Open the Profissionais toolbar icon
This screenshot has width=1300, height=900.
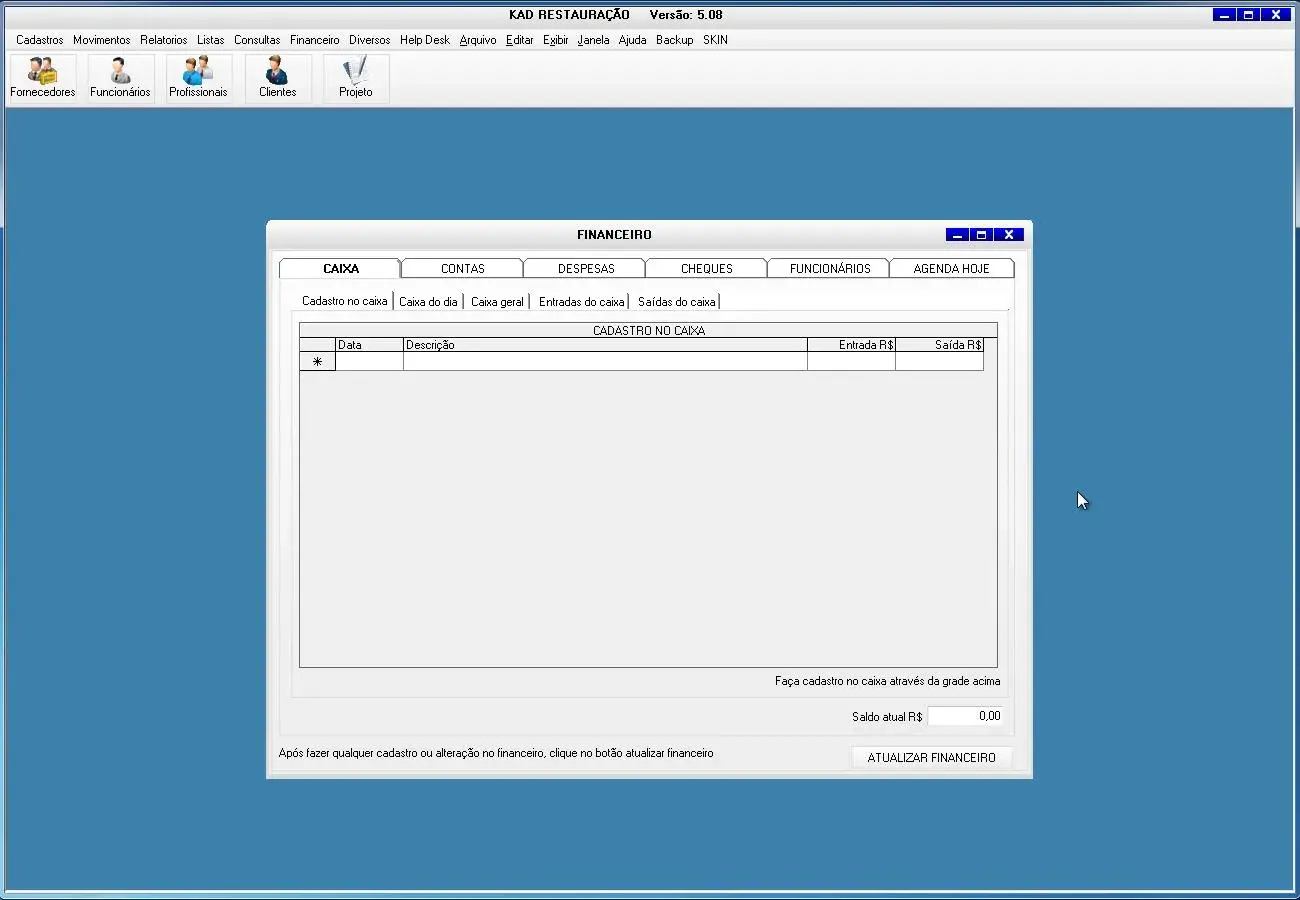point(198,78)
